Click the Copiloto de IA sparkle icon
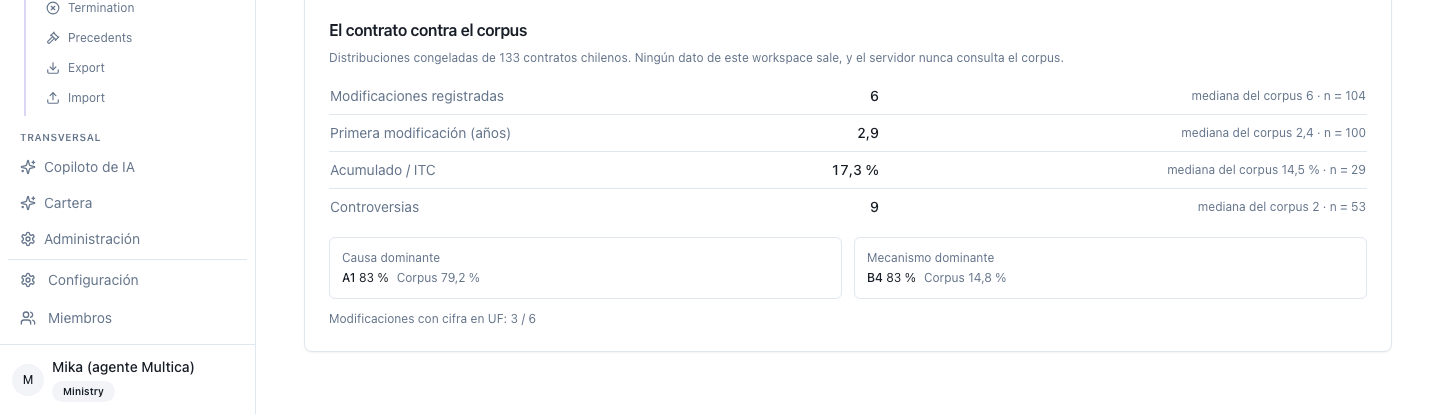The image size is (1440, 414). (x=28, y=167)
